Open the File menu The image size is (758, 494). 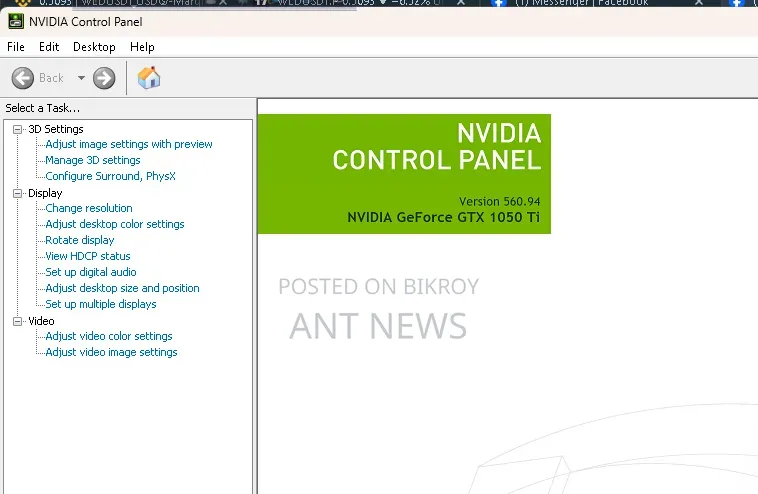pos(15,47)
